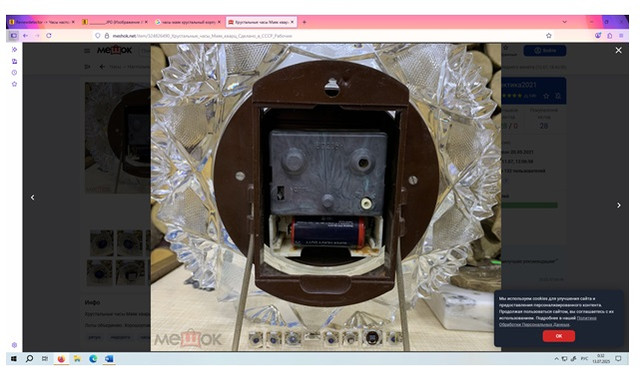Switch to the JPG image tab

[x=116, y=22]
